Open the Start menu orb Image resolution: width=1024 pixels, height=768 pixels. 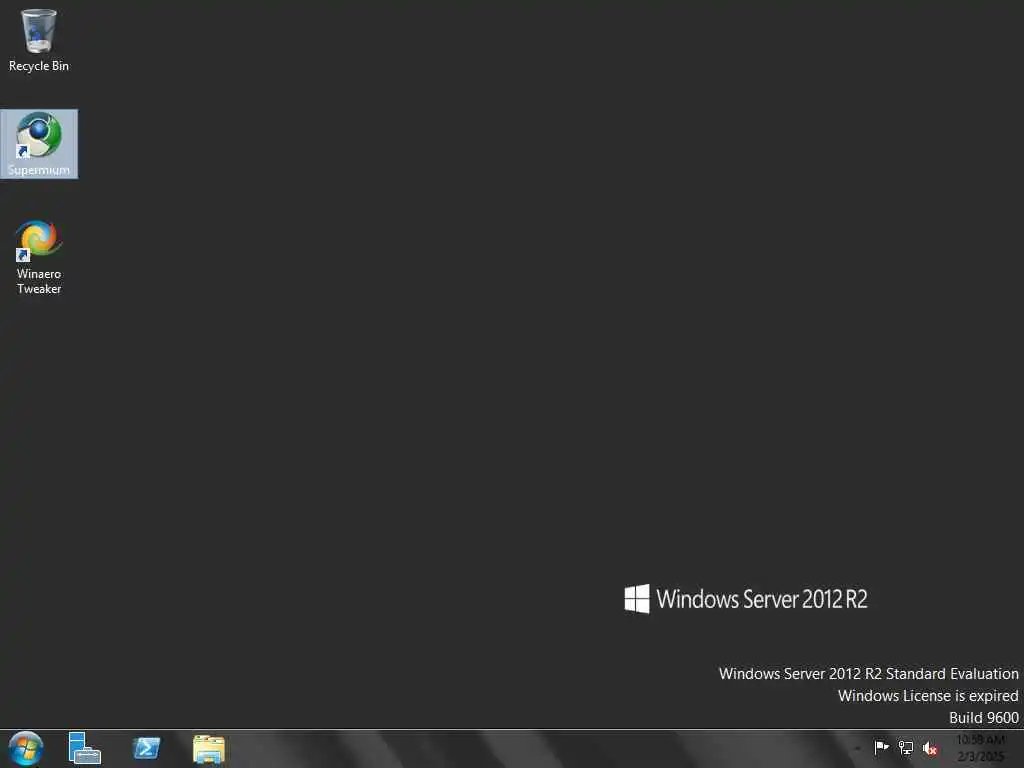[26, 748]
